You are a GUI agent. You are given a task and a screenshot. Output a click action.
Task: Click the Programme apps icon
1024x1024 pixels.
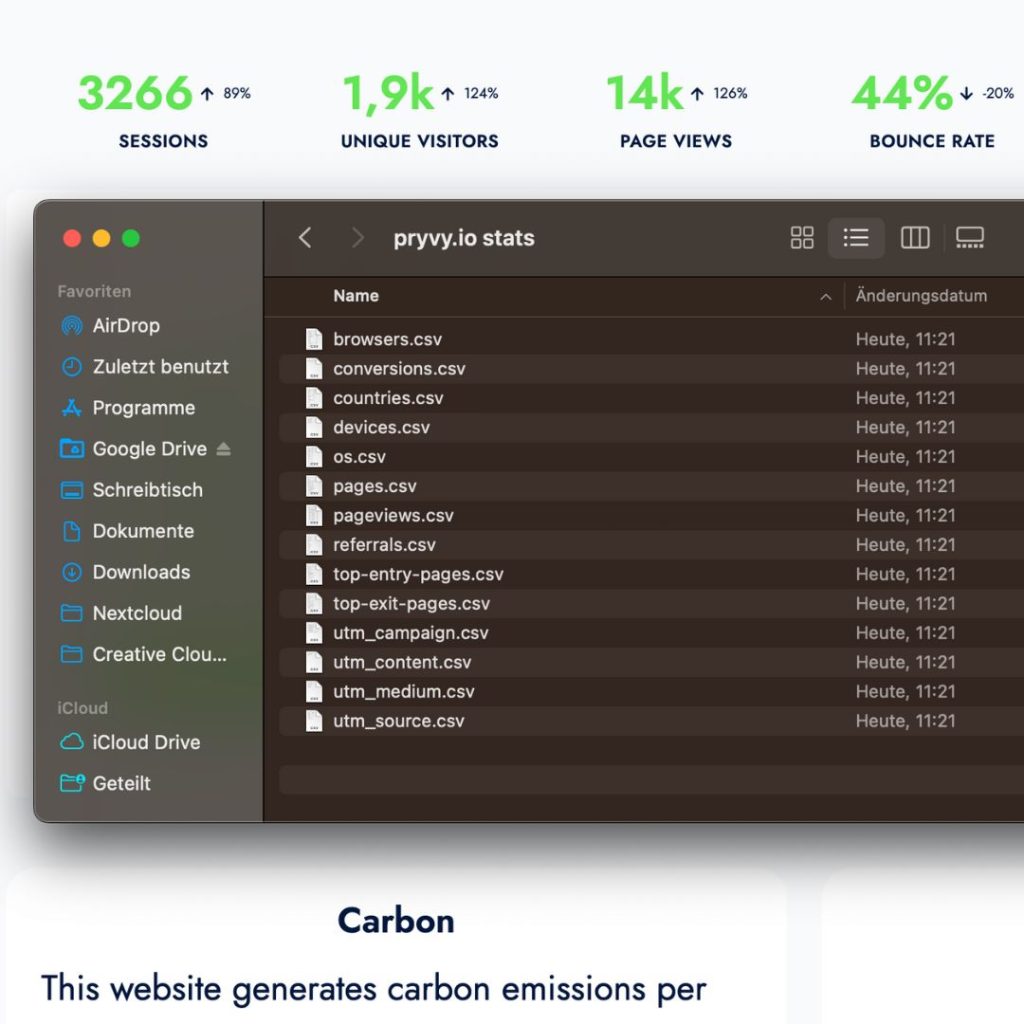tap(72, 408)
